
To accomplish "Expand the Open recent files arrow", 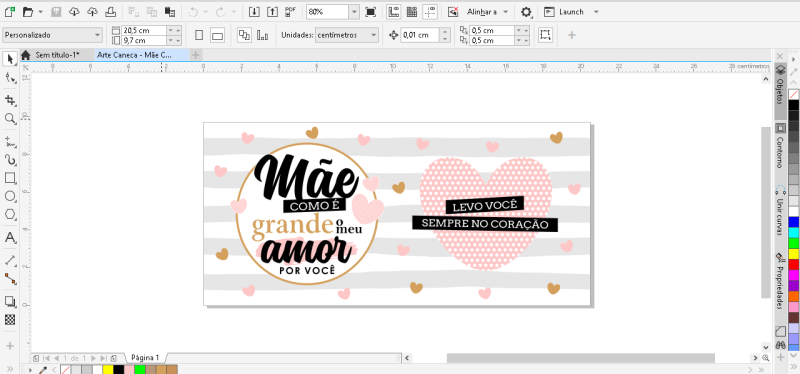I will [x=40, y=12].
